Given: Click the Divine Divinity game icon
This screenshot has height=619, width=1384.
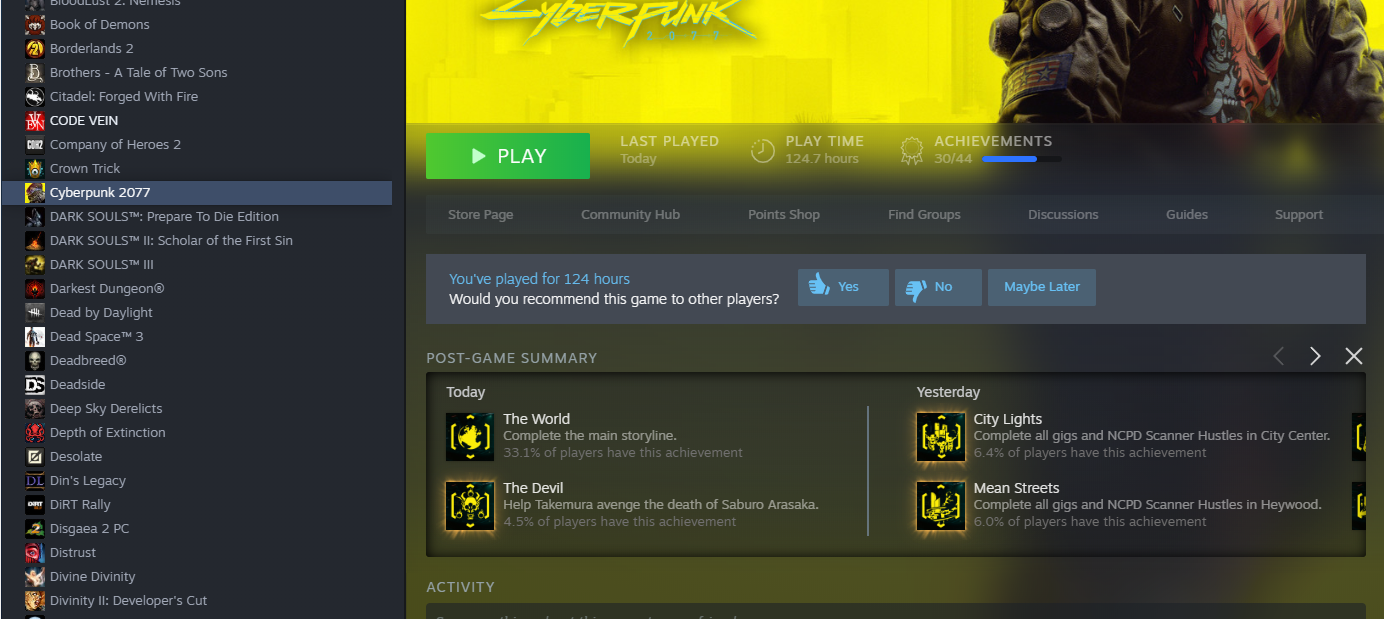Looking at the screenshot, I should pyautogui.click(x=35, y=576).
